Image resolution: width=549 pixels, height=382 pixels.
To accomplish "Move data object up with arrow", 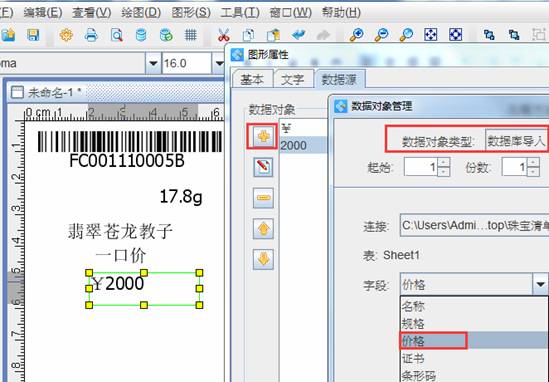I will 263,229.
